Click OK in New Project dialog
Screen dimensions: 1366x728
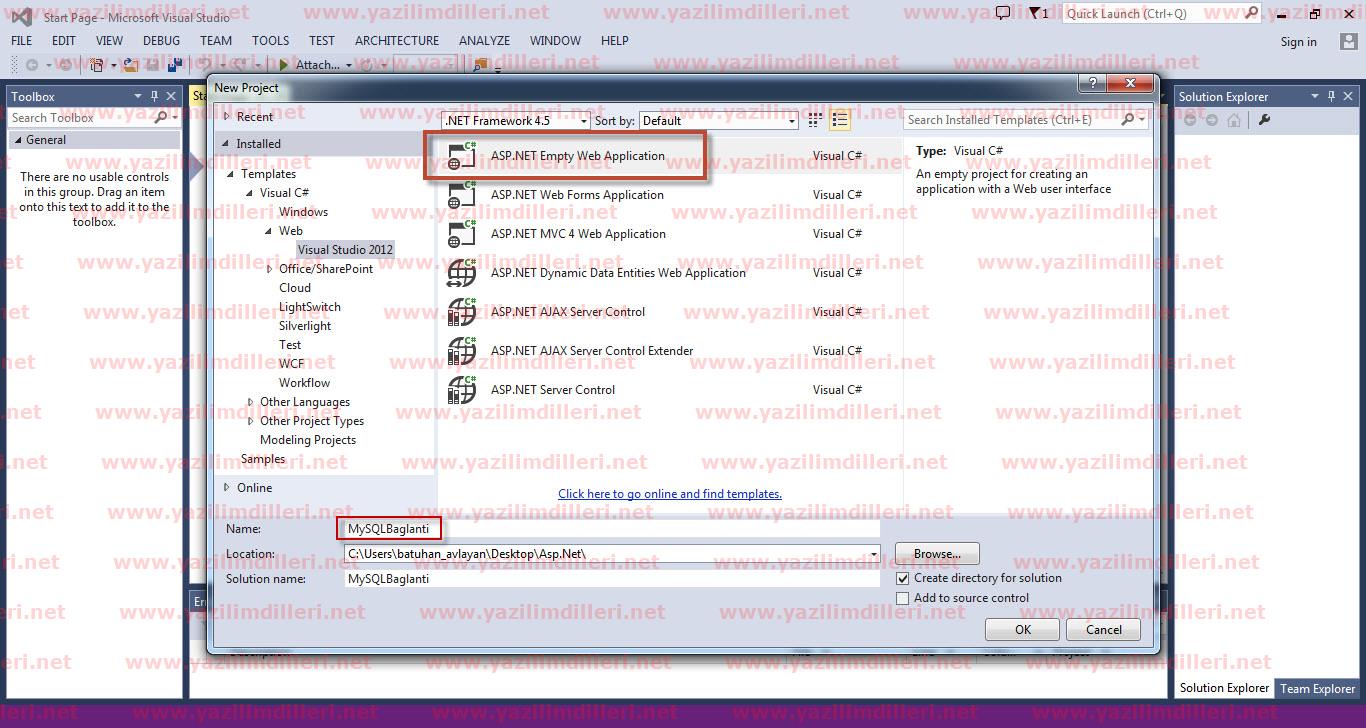pyautogui.click(x=1022, y=630)
